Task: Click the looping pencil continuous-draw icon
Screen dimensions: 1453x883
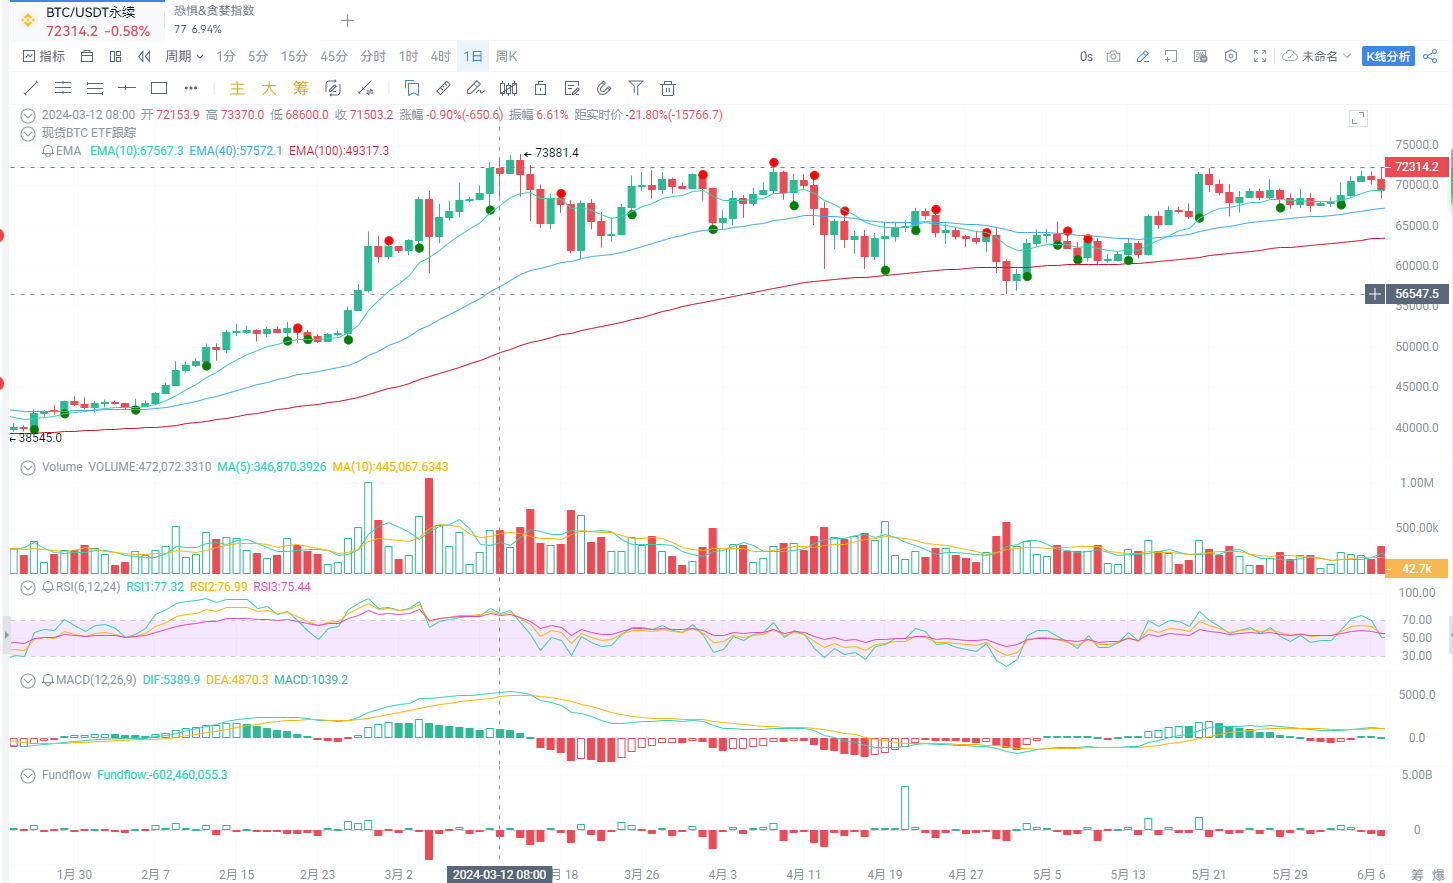Action: [333, 88]
